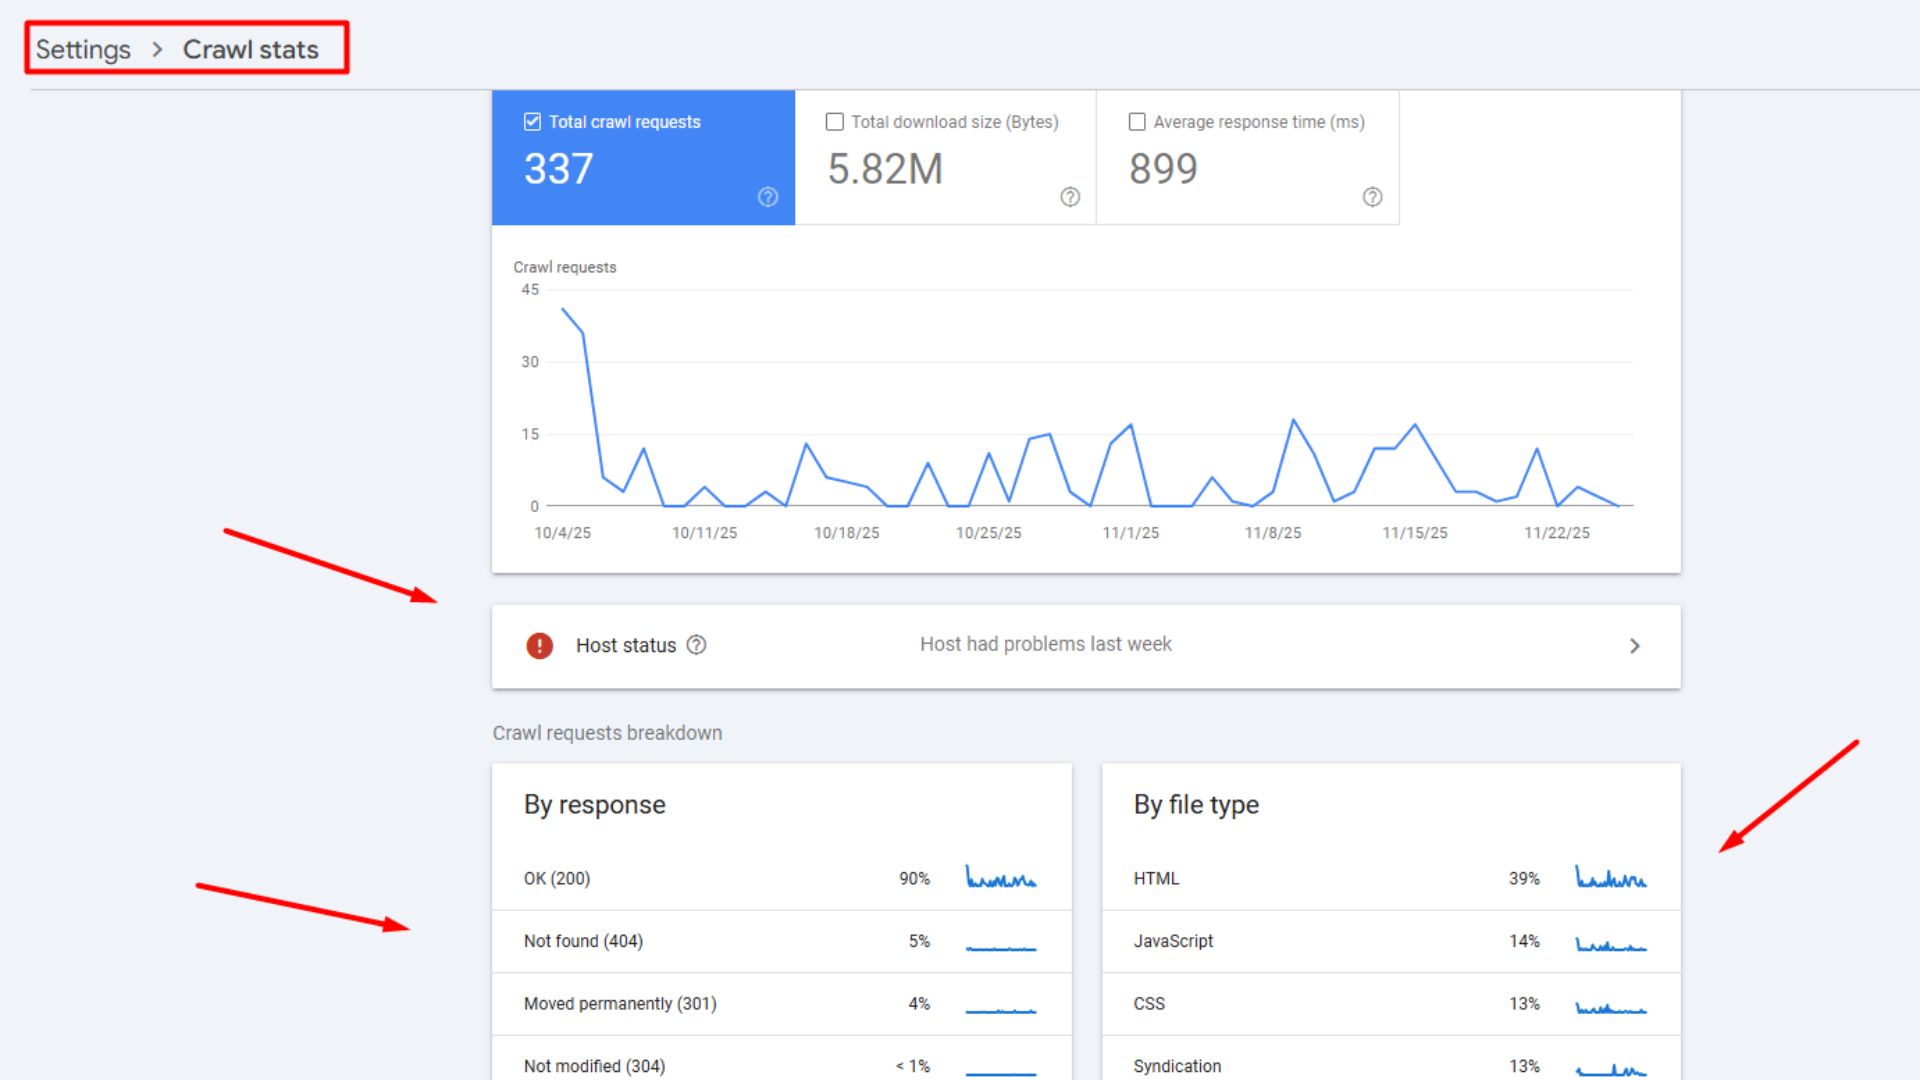The image size is (1920, 1080).
Task: Click the JavaScript sparkline chart
Action: 1611,941
